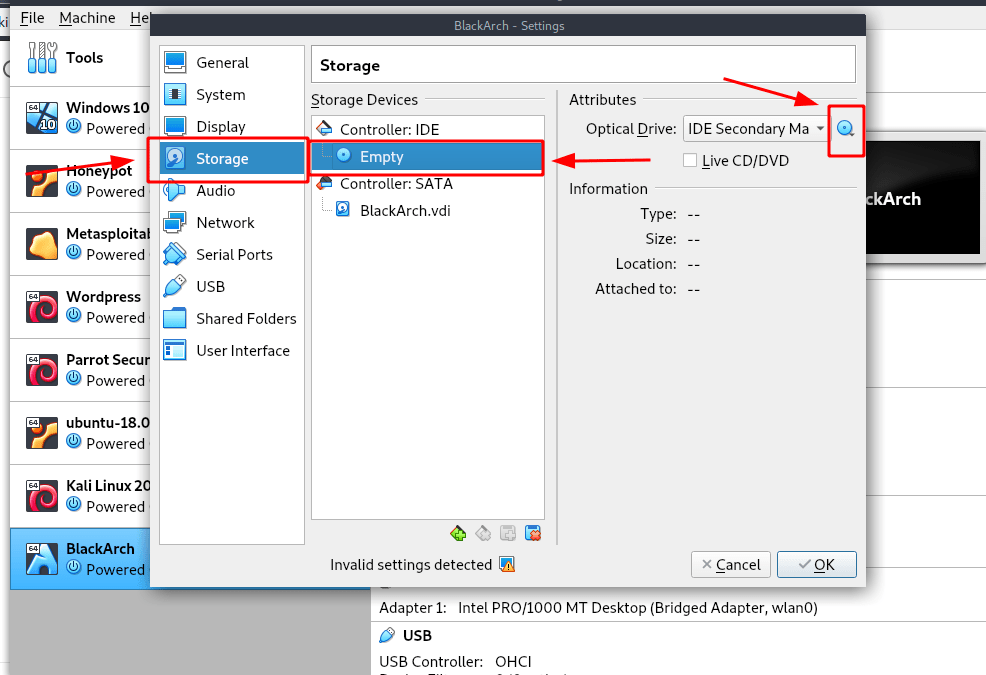Click the BlackArch - Settings title bar
The image size is (986, 675).
tap(508, 26)
